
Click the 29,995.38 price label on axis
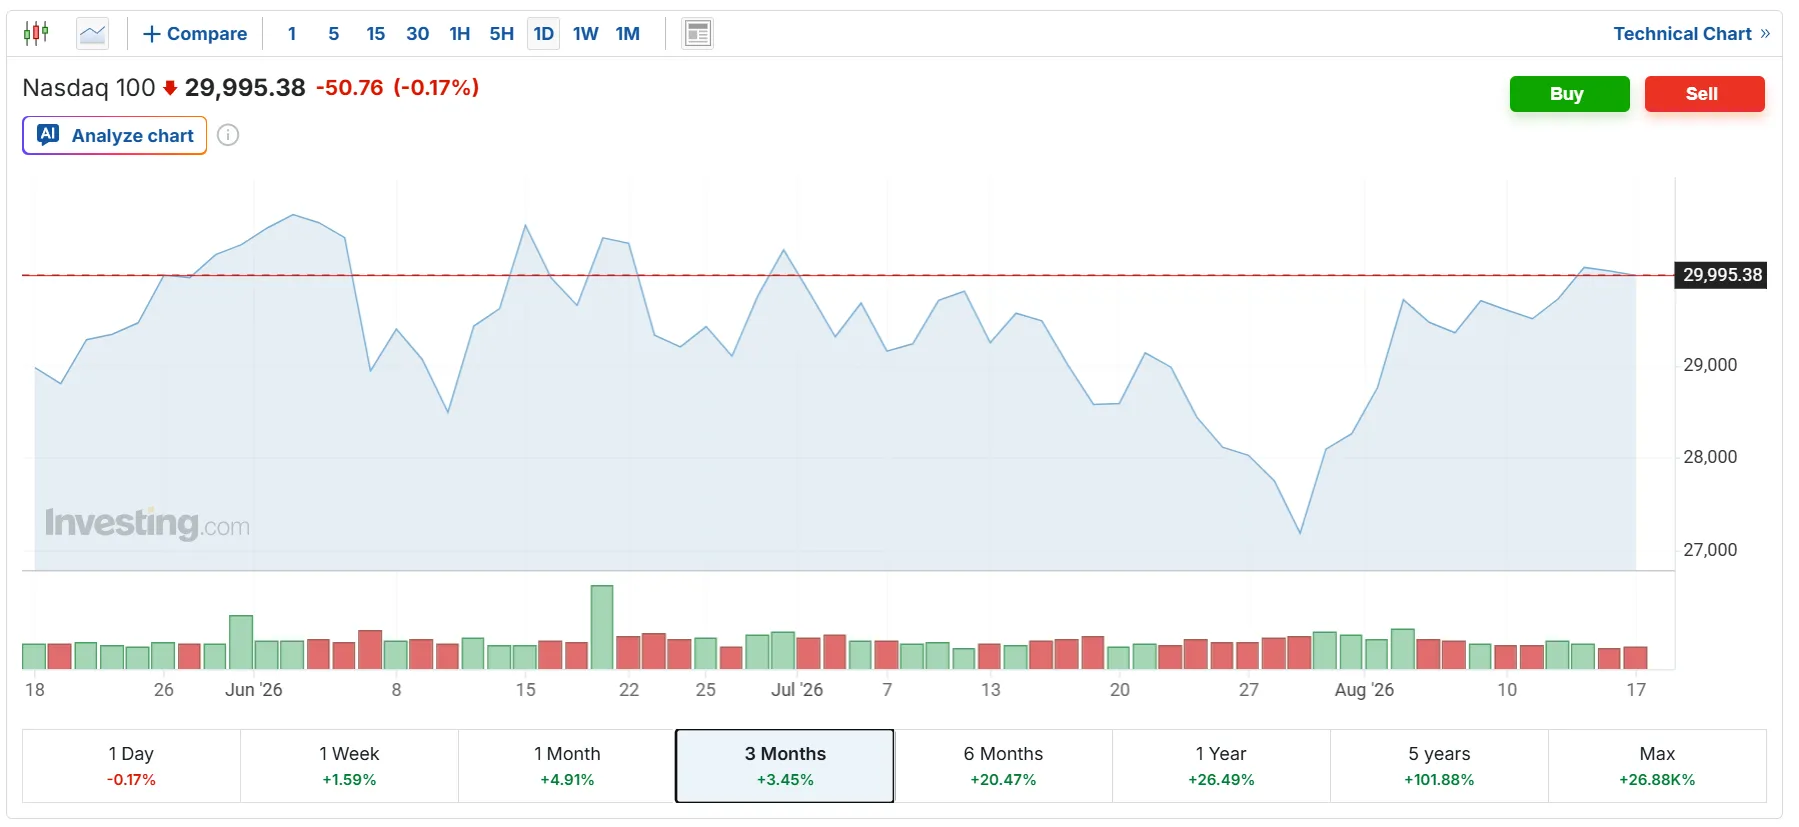tap(1722, 275)
